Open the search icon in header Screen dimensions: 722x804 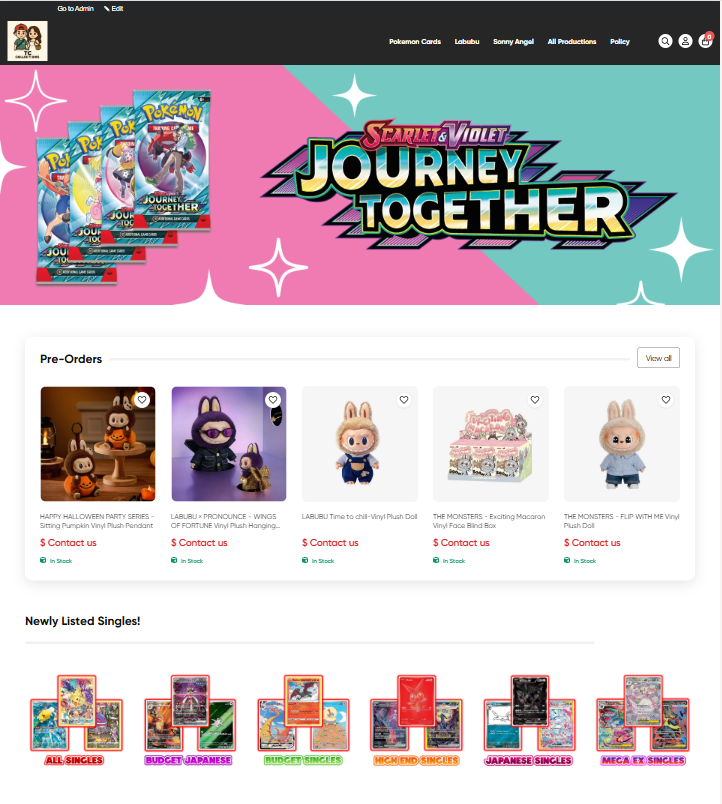coord(665,41)
